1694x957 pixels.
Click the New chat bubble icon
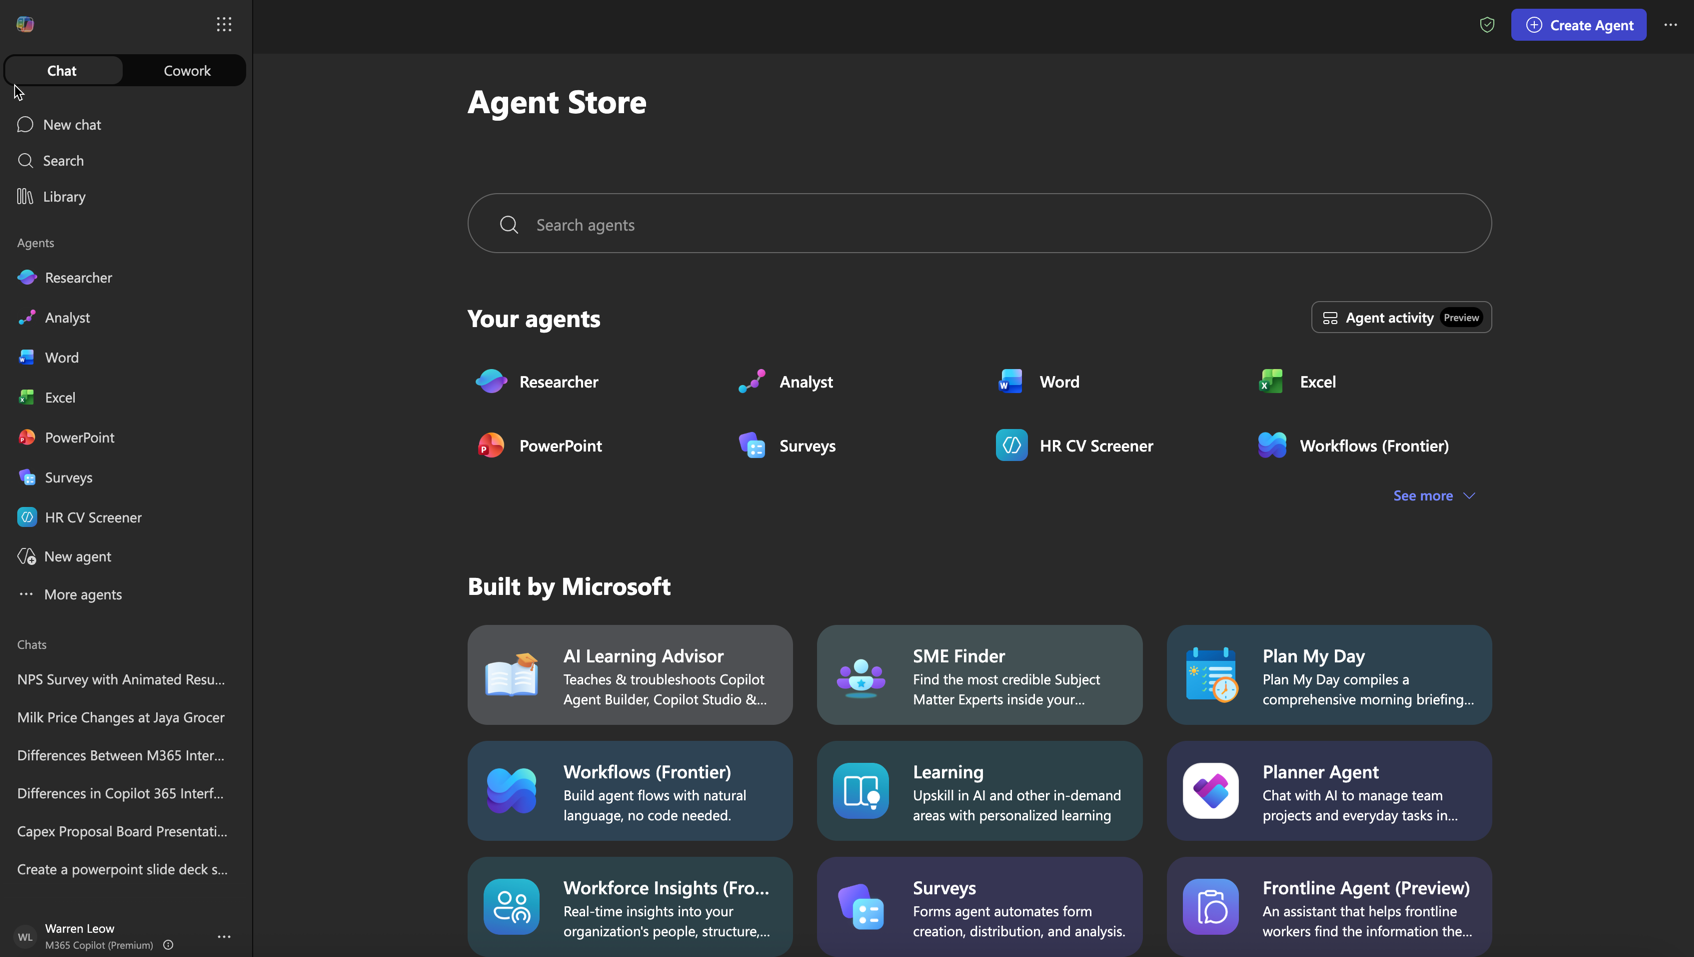click(25, 124)
